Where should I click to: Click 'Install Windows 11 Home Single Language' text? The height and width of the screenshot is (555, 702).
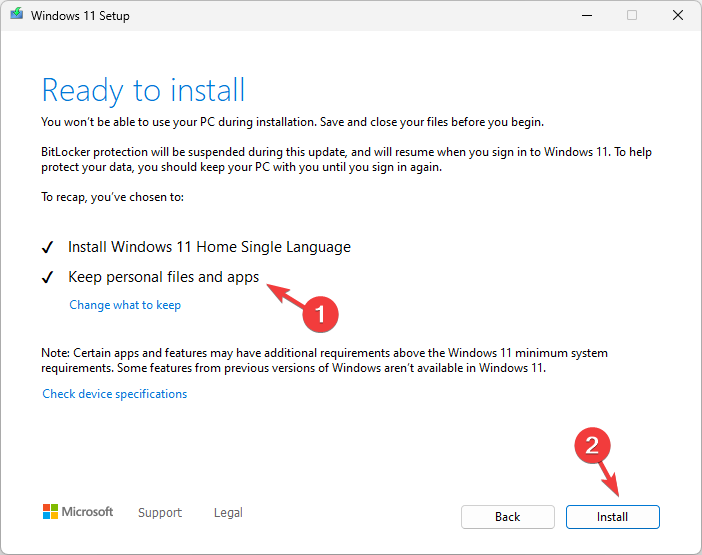click(210, 247)
